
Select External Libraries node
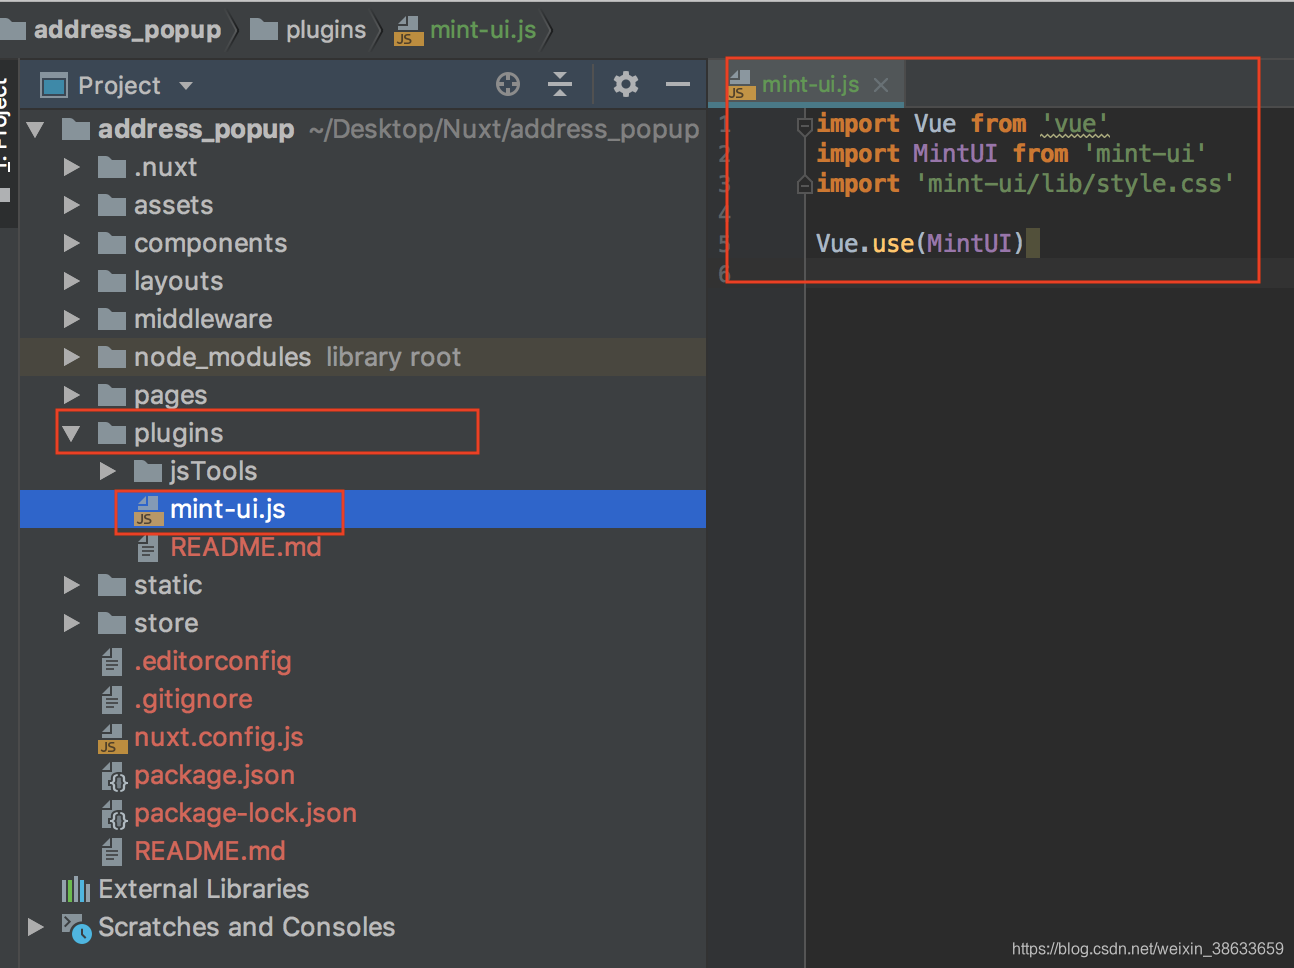pos(203,889)
